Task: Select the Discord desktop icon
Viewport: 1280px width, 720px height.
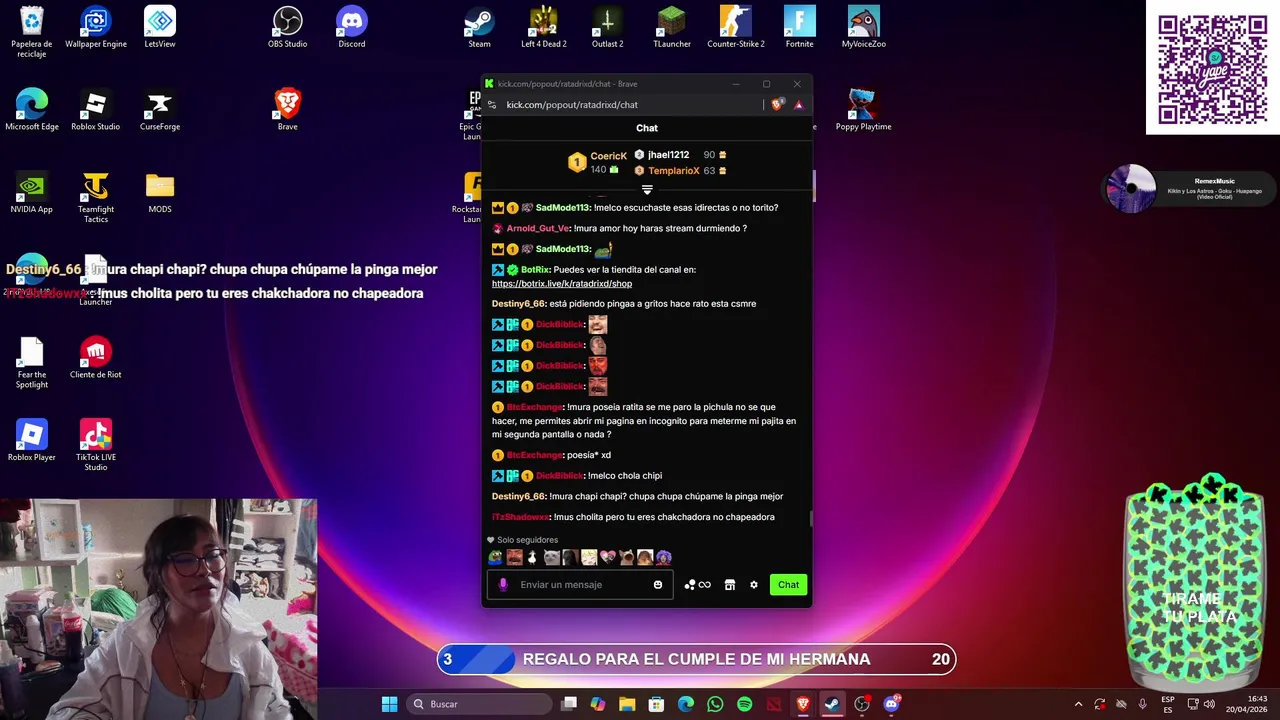Action: 352,28
